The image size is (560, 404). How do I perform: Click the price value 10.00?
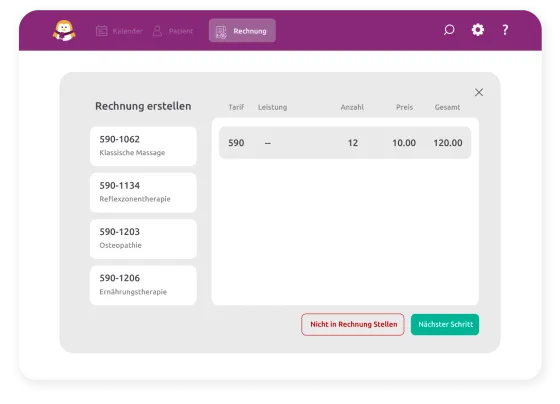tap(404, 143)
